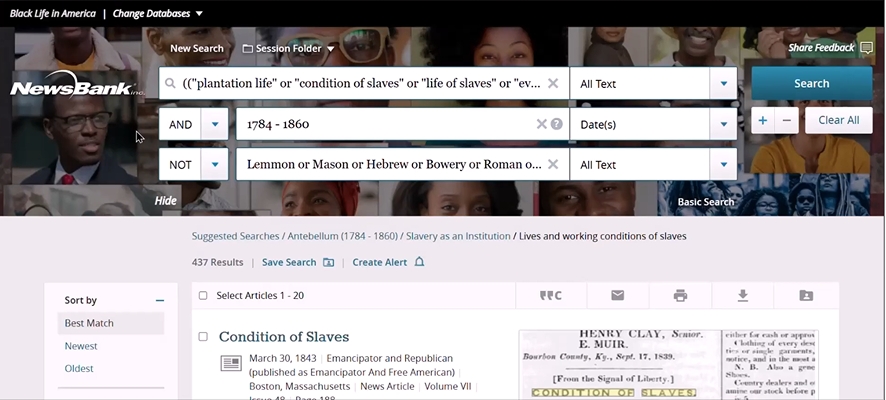The width and height of the screenshot is (886, 400).
Task: Sort results by Oldest
Action: (79, 368)
